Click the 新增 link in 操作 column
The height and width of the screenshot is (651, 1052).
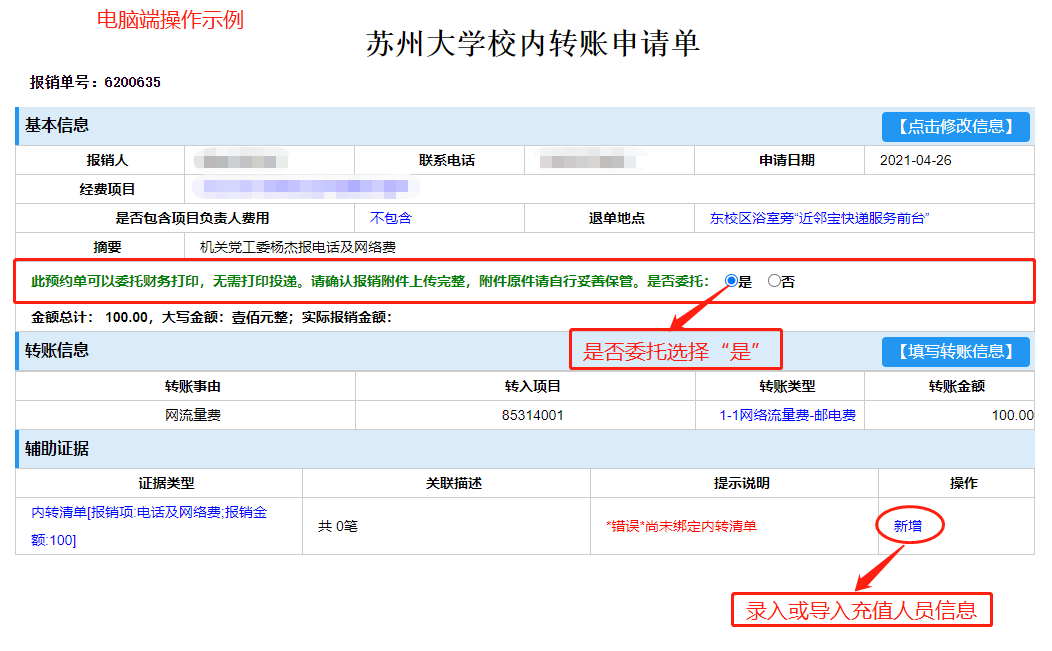pos(908,526)
